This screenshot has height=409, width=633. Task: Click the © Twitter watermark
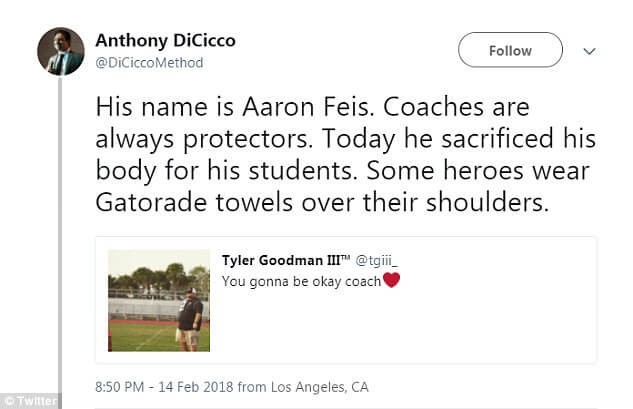point(29,400)
